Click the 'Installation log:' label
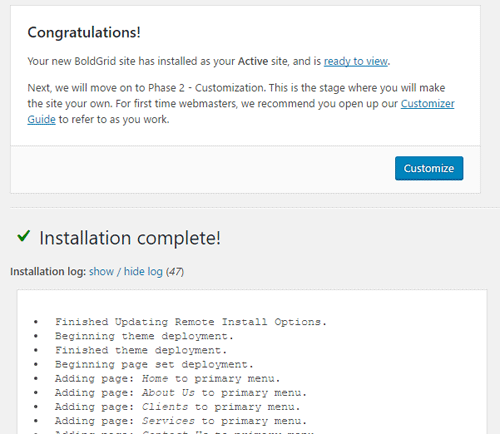This screenshot has width=500, height=434. [48, 272]
